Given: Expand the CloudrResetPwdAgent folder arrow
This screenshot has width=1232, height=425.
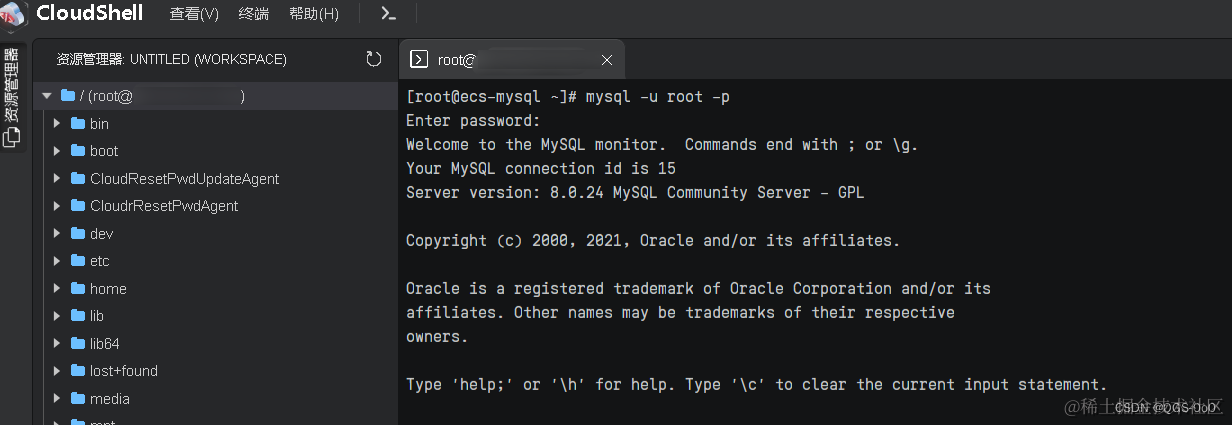Looking at the screenshot, I should [x=57, y=206].
